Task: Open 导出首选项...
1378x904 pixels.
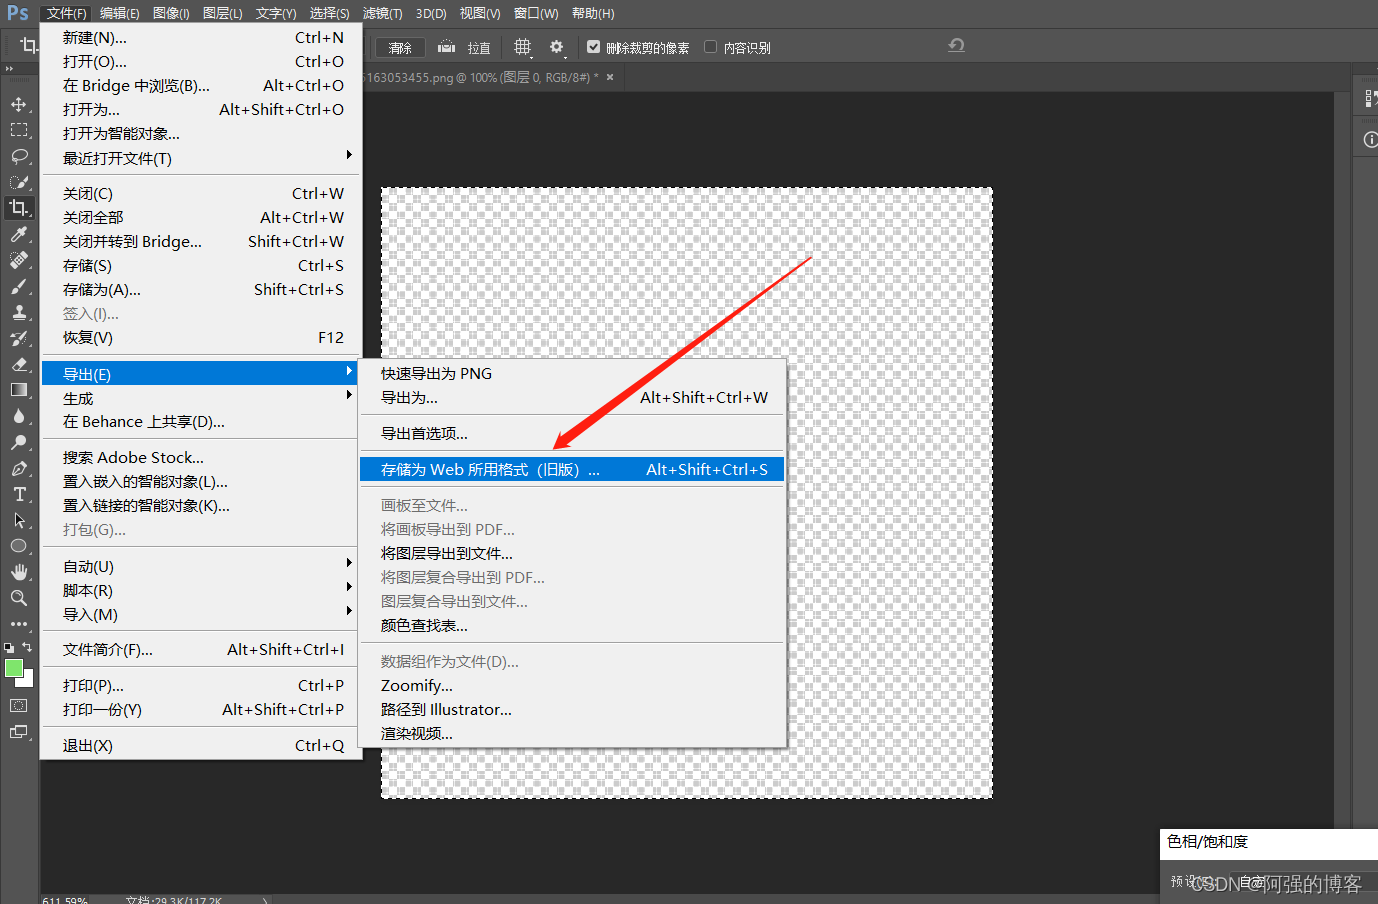Action: [x=572, y=433]
